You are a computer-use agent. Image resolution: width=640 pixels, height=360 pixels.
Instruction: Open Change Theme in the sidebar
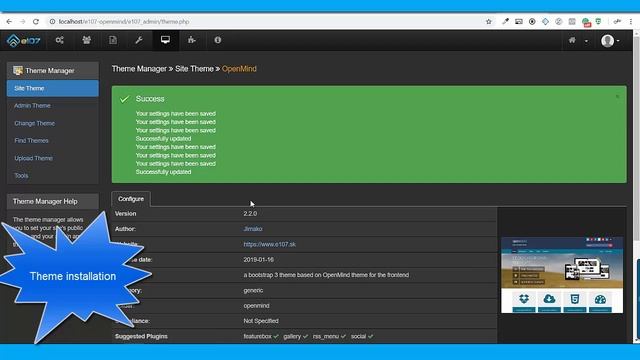34,123
